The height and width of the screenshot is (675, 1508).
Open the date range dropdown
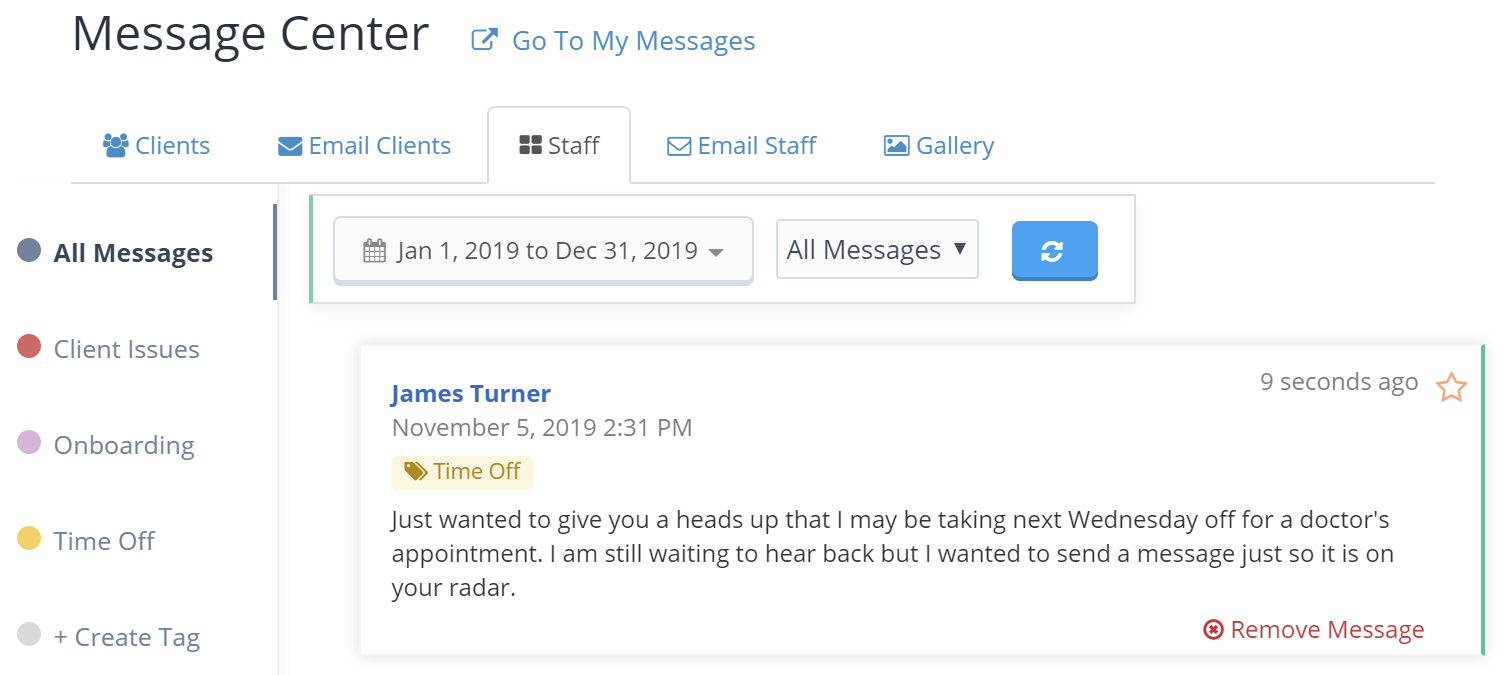click(543, 250)
